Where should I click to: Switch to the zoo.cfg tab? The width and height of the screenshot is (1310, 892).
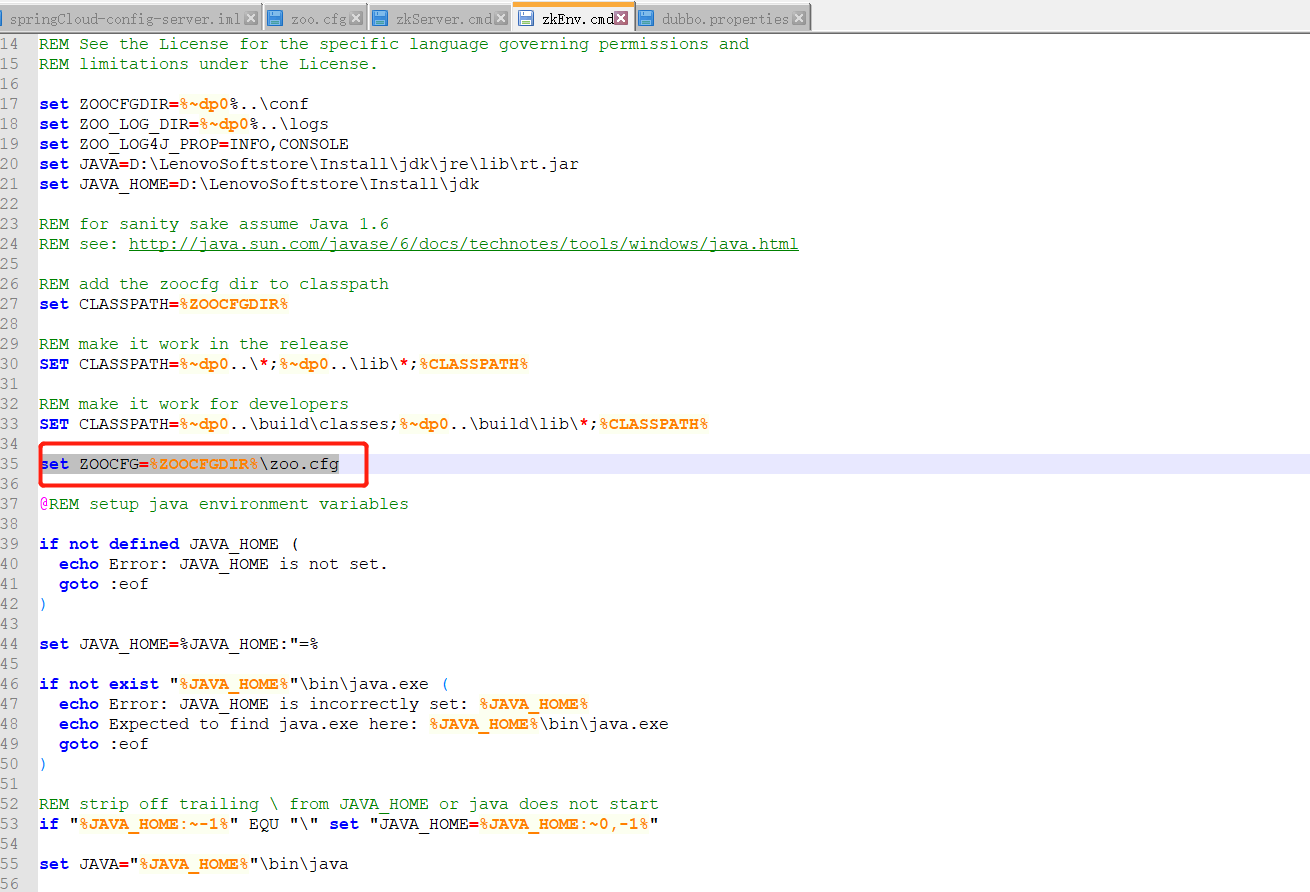pyautogui.click(x=315, y=18)
